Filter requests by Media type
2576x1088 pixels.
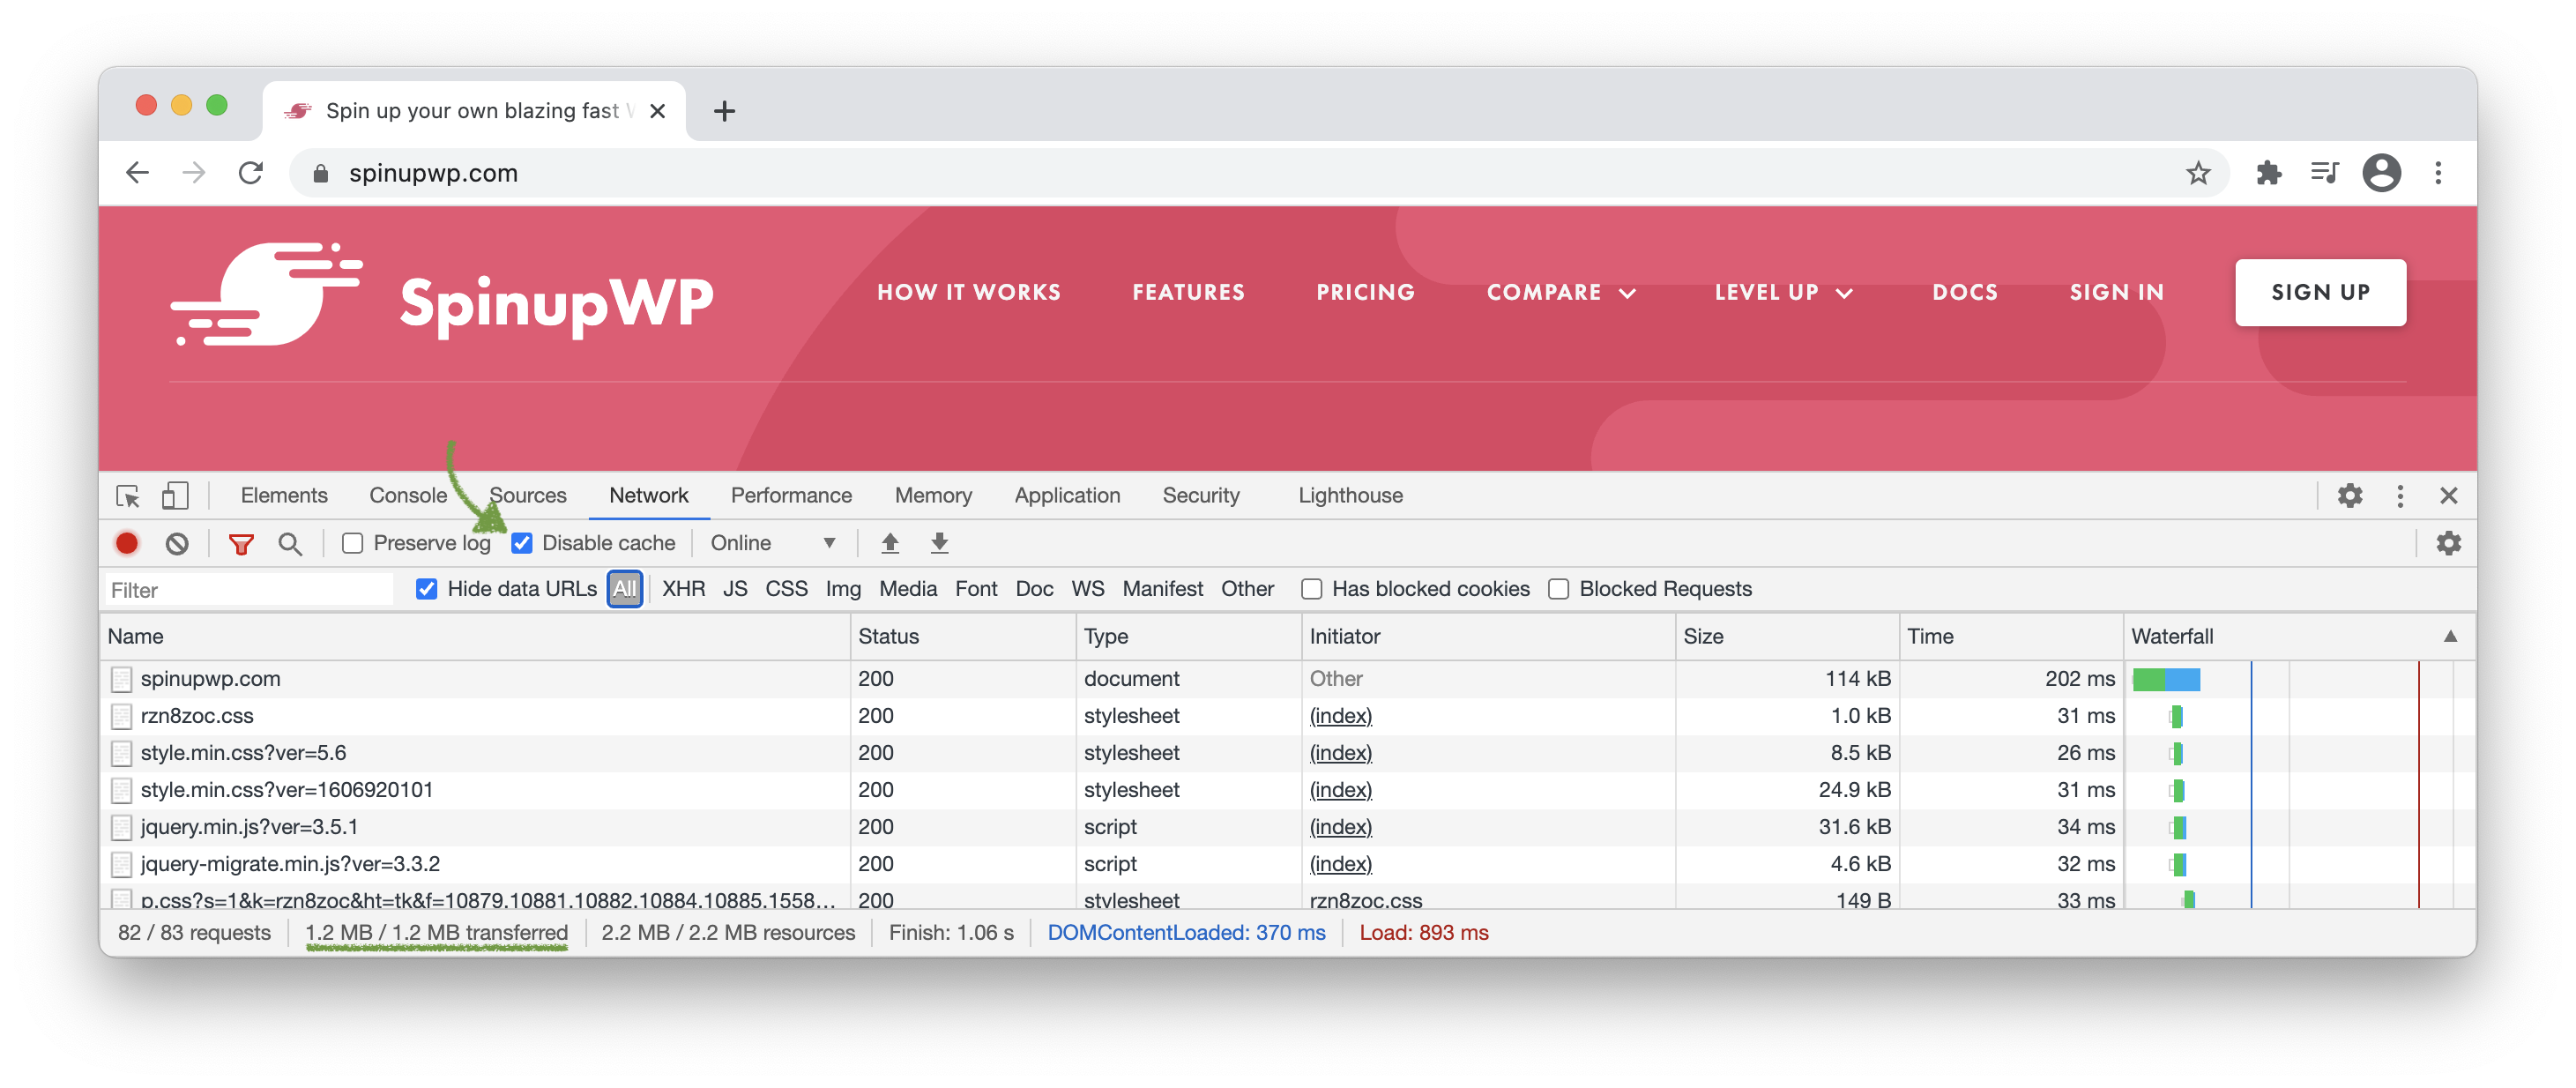pyautogui.click(x=908, y=589)
